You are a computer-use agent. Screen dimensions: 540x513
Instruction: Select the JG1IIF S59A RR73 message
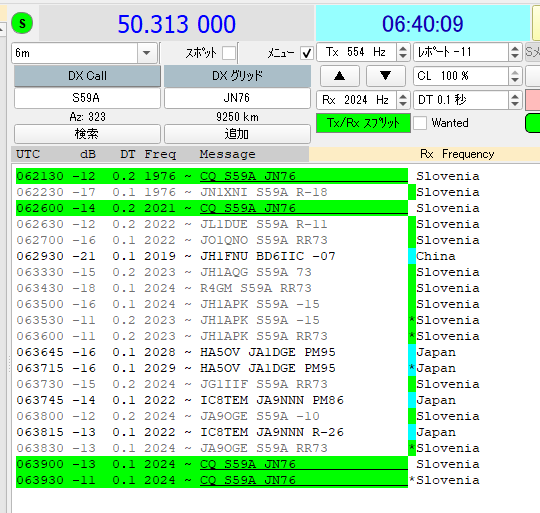(x=264, y=384)
